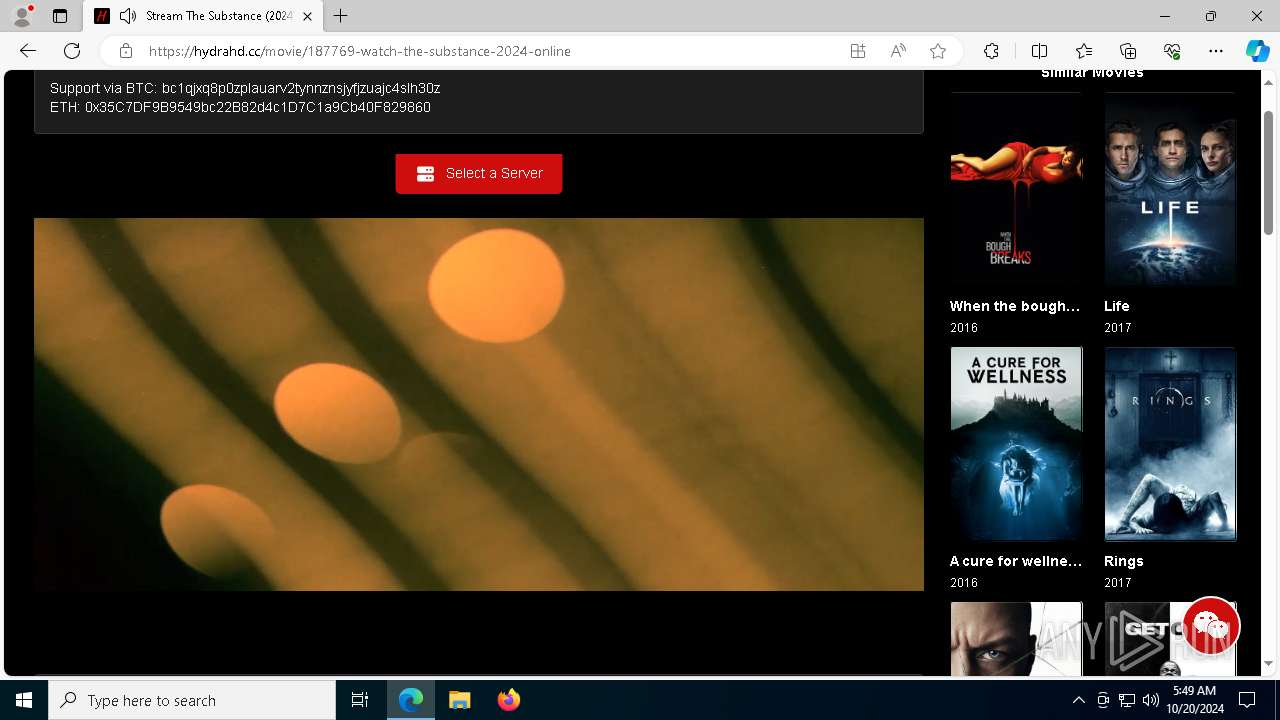Viewport: 1280px width, 720px height.
Task: Click the 'Rings' title link
Action: [x=1124, y=561]
